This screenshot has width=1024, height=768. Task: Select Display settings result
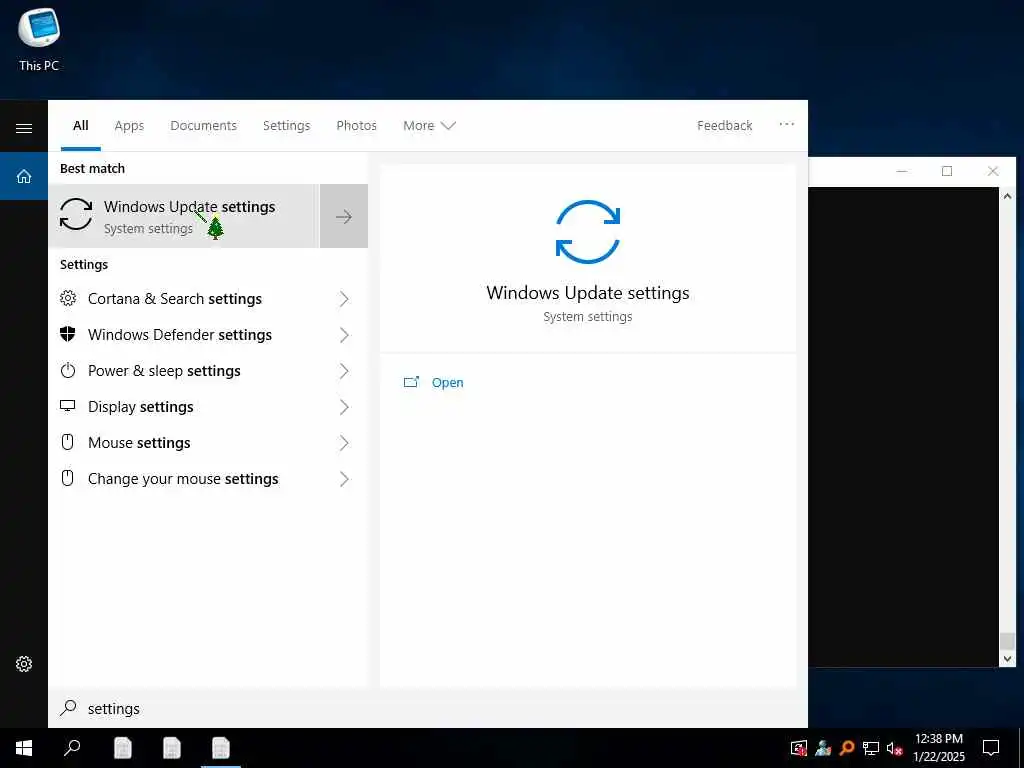(208, 406)
